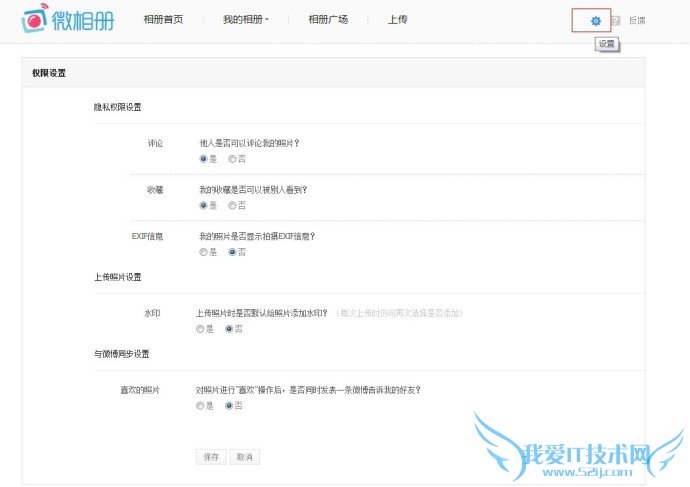Select 否 for EXIF信息 display
This screenshot has height=487, width=690.
point(232,252)
